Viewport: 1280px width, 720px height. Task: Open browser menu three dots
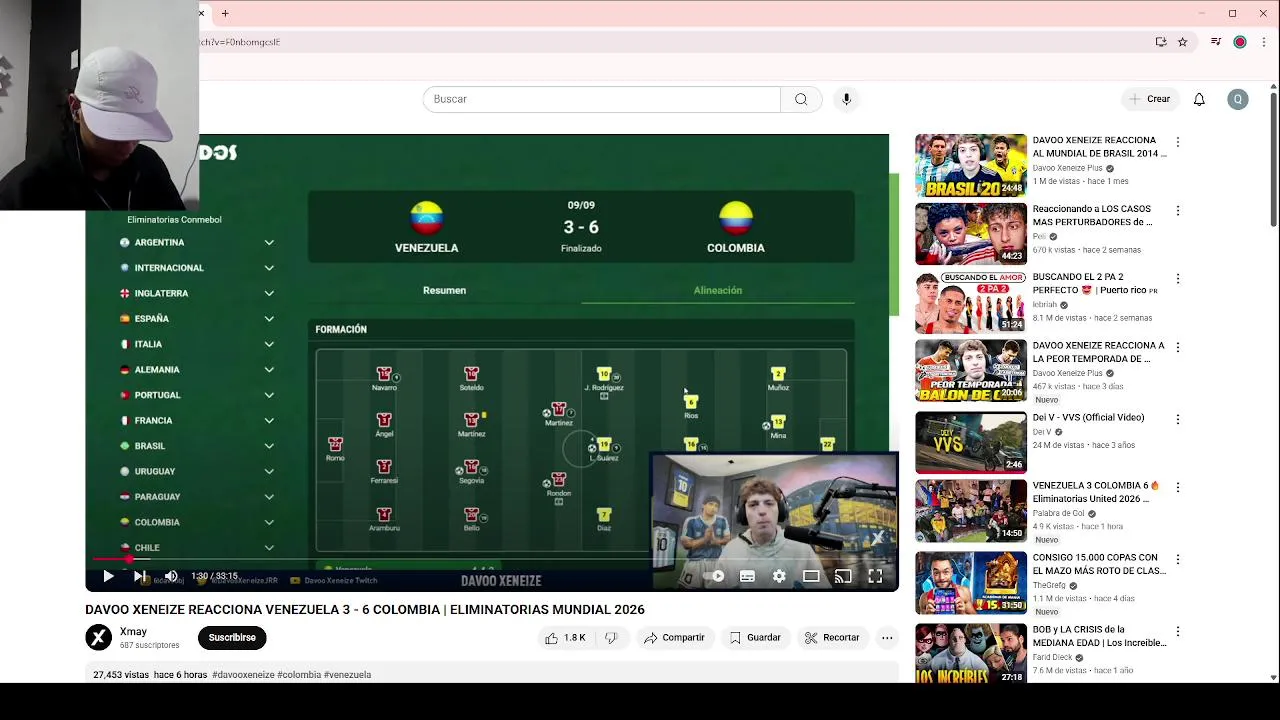coord(1265,42)
